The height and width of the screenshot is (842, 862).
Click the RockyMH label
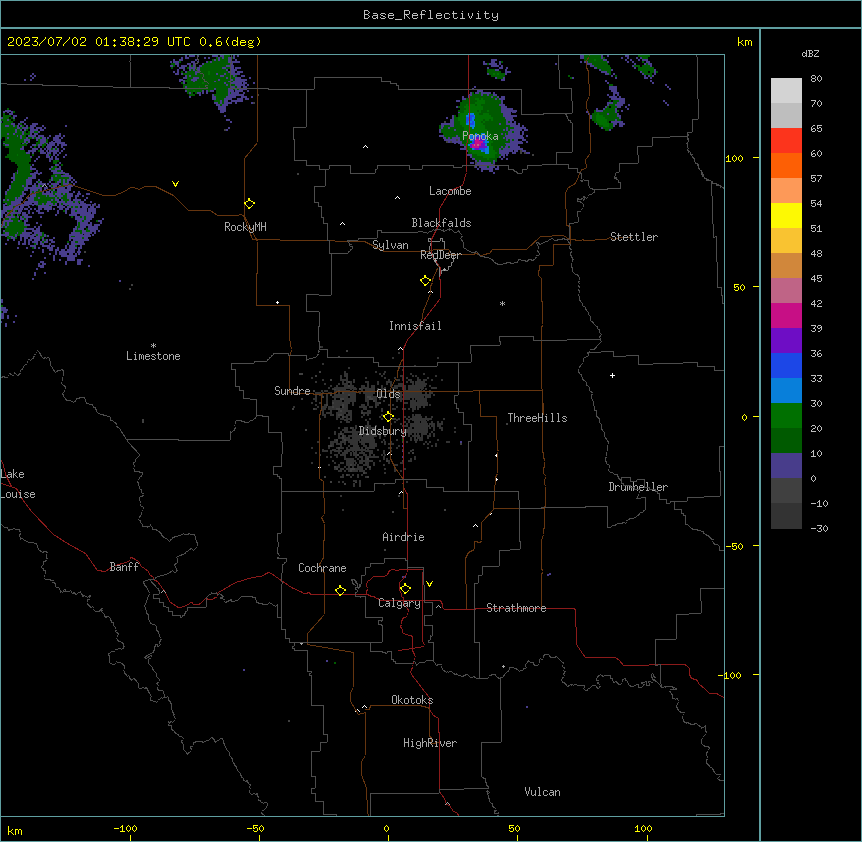coord(245,227)
